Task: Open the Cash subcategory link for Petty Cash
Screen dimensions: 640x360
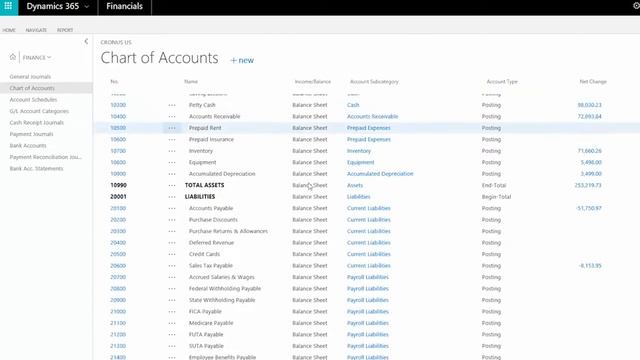Action: click(353, 105)
